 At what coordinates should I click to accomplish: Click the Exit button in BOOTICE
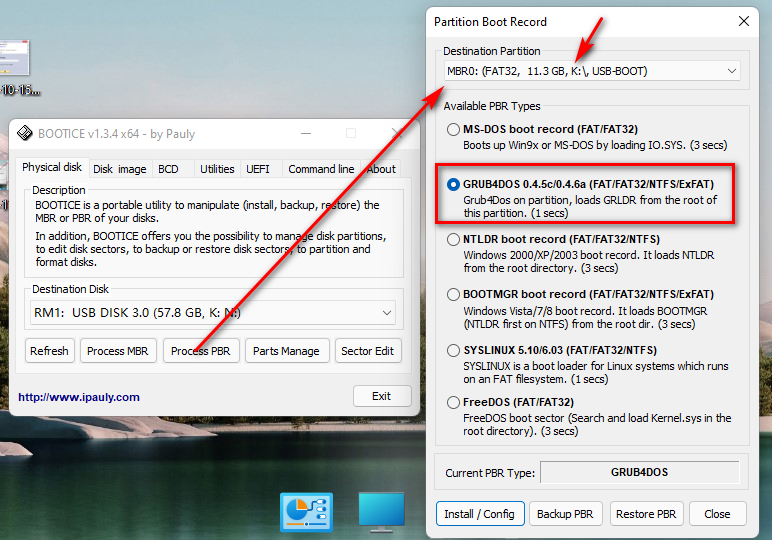click(x=382, y=396)
